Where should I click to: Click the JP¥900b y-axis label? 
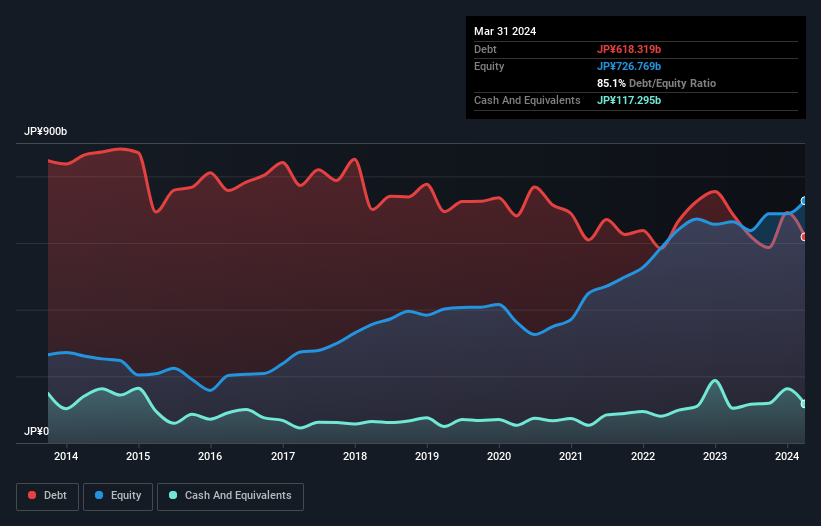pyautogui.click(x=46, y=131)
